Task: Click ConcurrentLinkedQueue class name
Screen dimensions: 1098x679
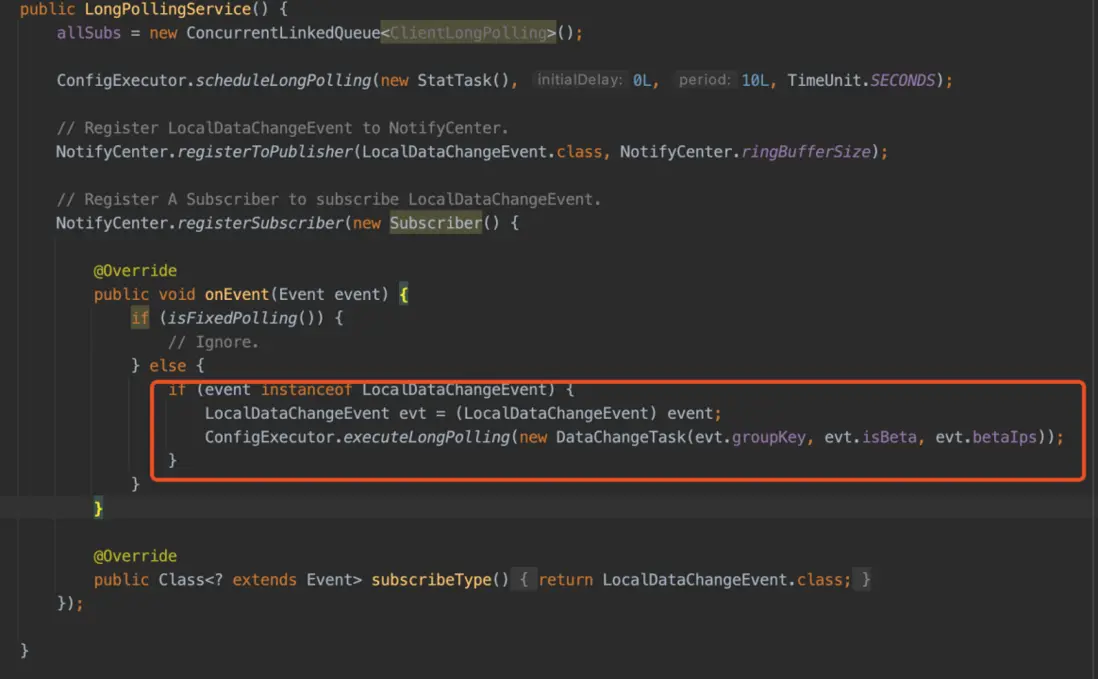Action: 283,33
